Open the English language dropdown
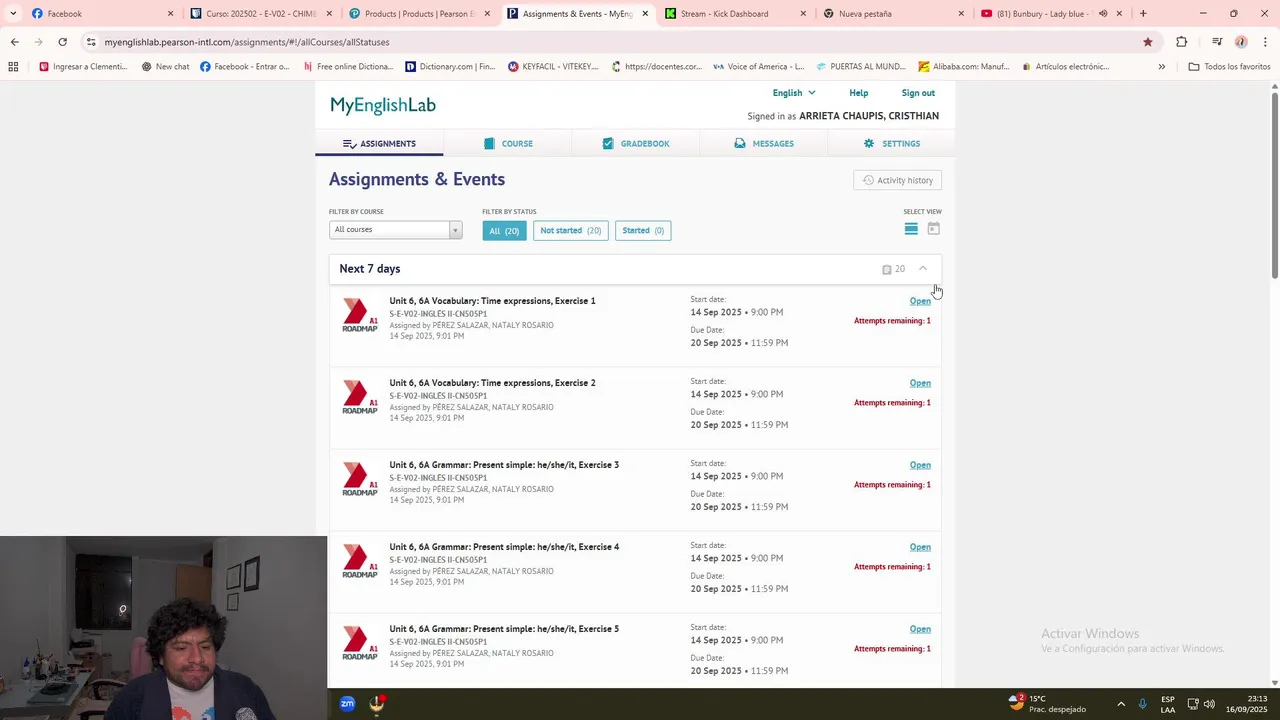Viewport: 1280px width, 720px height. point(794,93)
